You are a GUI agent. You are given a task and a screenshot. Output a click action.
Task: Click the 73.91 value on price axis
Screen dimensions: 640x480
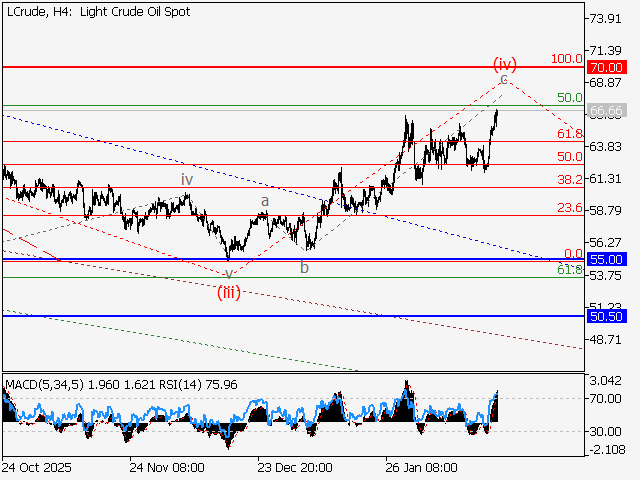tap(610, 19)
